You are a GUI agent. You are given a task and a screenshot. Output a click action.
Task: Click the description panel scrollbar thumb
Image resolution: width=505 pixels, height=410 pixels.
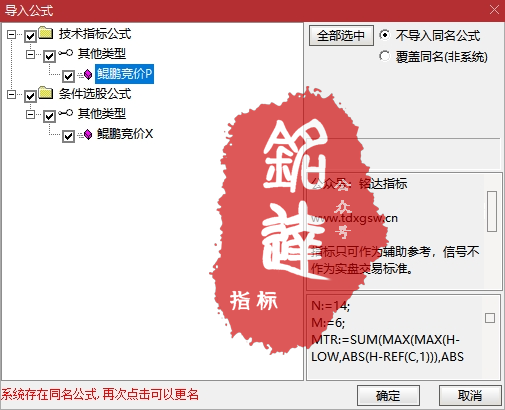[x=492, y=211]
